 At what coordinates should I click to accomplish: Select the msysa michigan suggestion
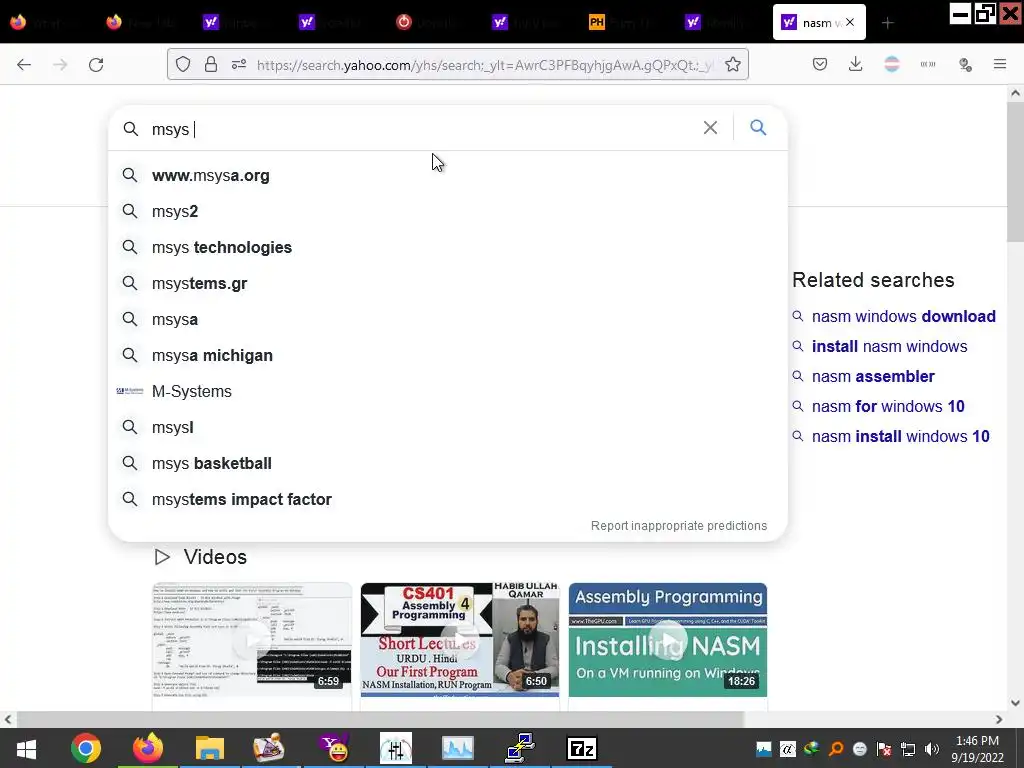pos(447,355)
